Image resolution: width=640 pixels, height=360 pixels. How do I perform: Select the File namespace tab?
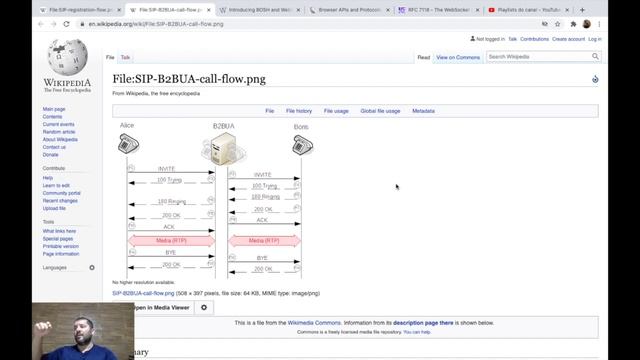click(x=110, y=58)
